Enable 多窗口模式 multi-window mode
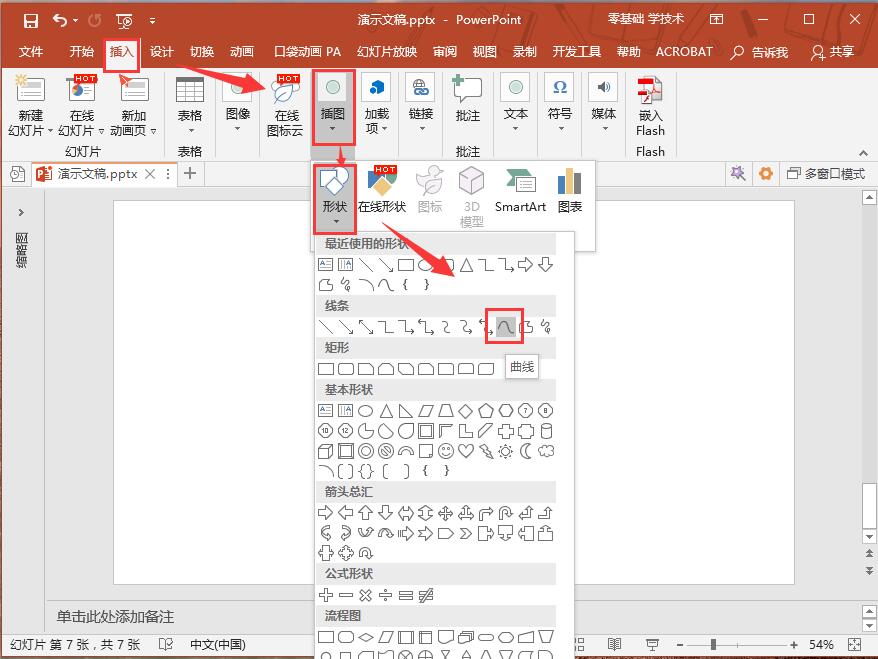The height and width of the screenshot is (659, 878). [826, 174]
